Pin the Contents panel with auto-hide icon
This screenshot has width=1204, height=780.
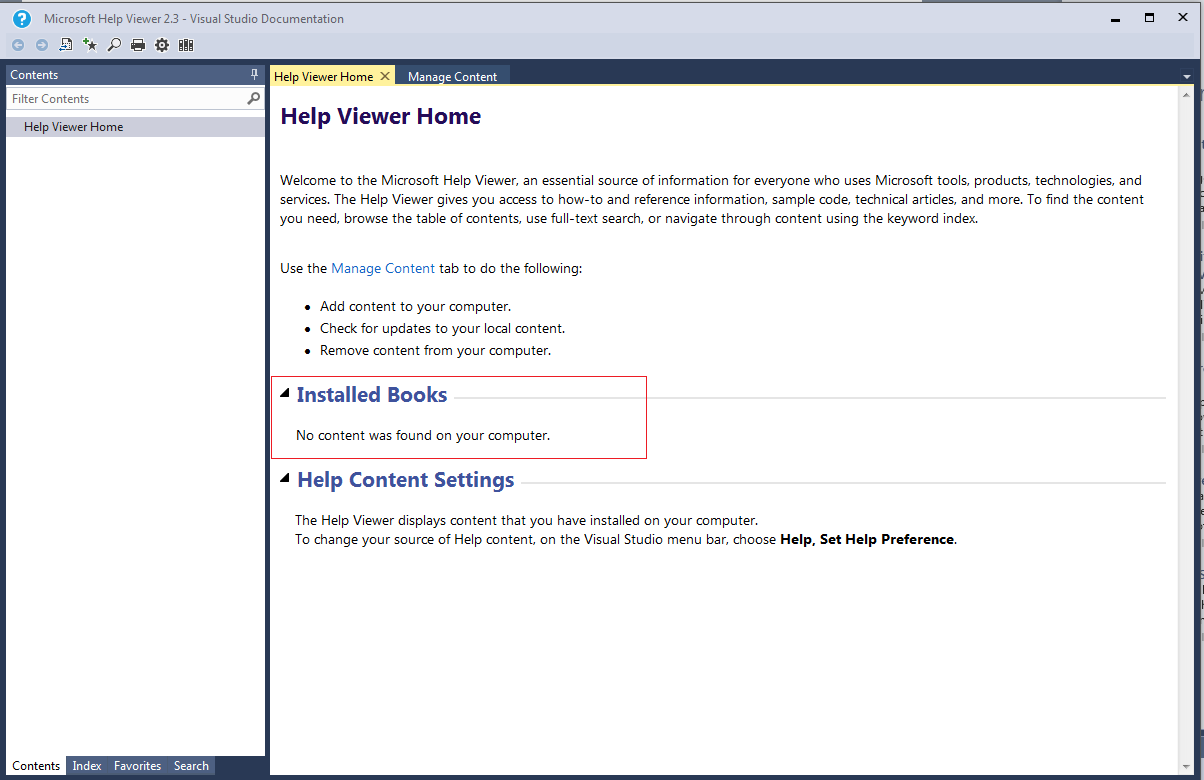coord(254,75)
